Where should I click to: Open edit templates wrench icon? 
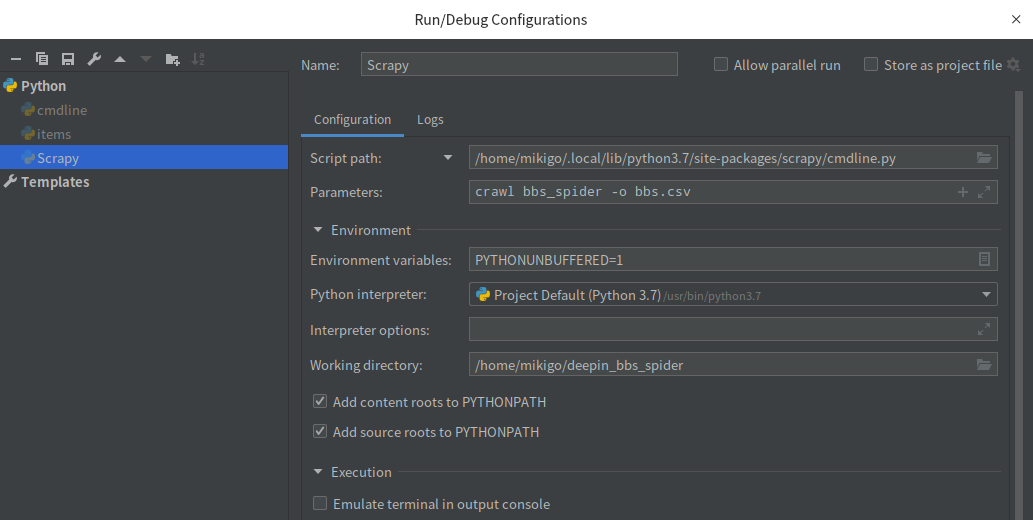pos(94,59)
